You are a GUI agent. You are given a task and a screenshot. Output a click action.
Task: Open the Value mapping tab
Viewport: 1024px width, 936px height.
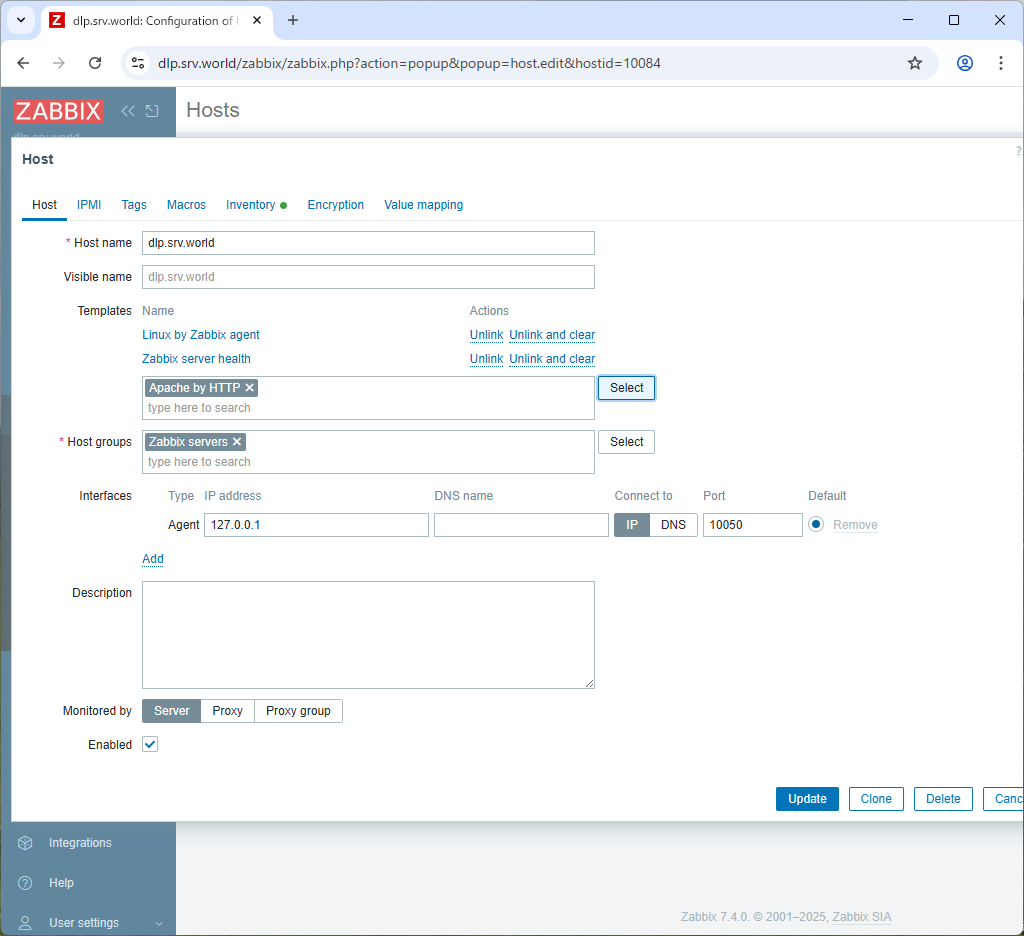(423, 205)
